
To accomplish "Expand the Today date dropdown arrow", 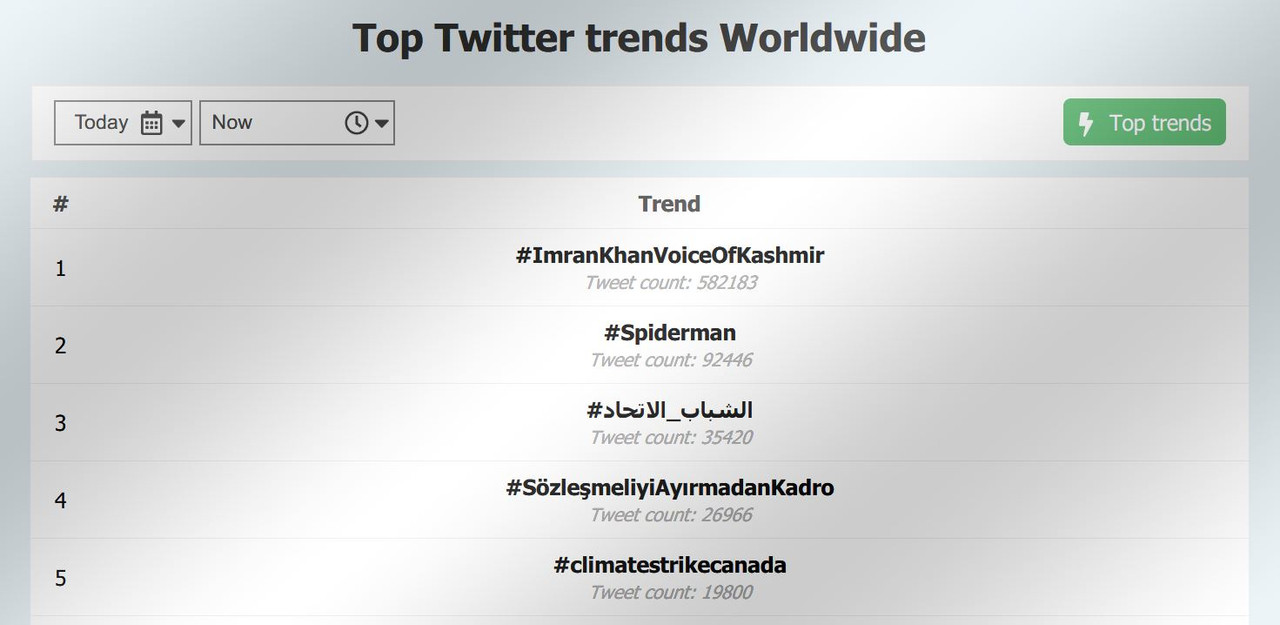I will (179, 124).
